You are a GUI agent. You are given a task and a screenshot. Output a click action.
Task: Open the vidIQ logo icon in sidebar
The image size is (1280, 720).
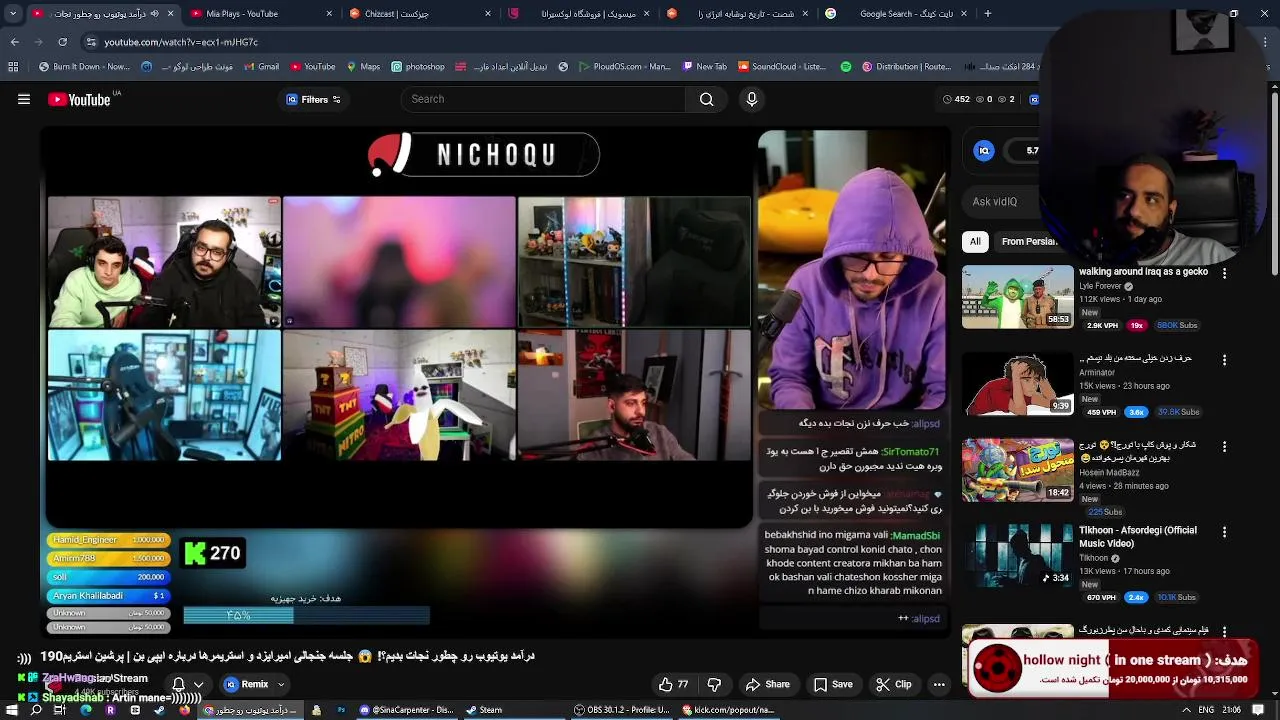[x=984, y=151]
